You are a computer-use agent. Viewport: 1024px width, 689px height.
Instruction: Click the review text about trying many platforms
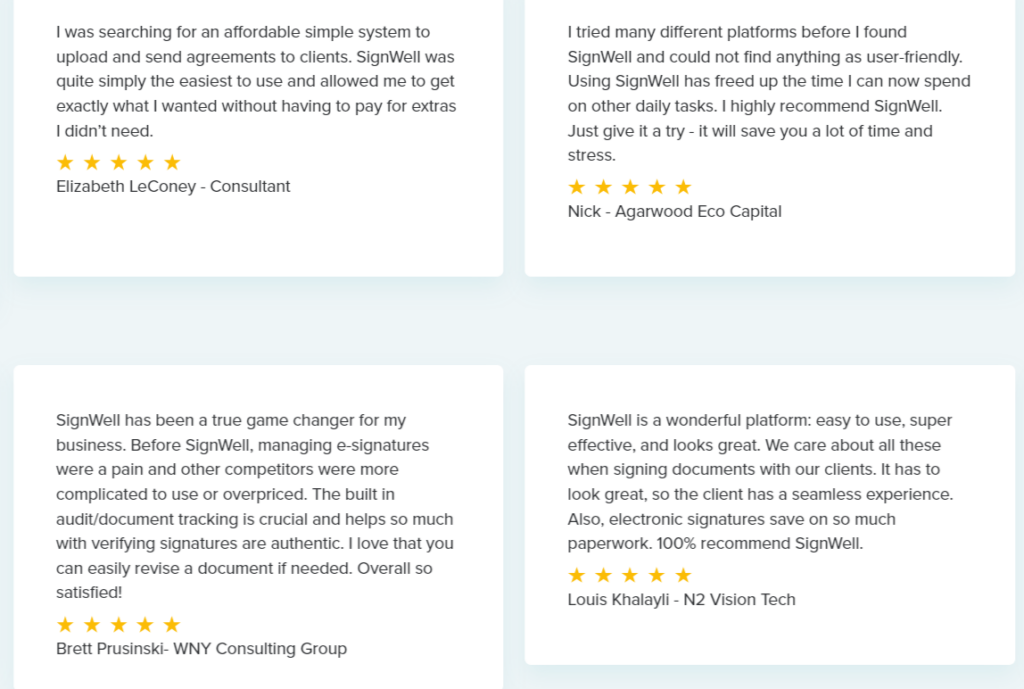coord(768,94)
